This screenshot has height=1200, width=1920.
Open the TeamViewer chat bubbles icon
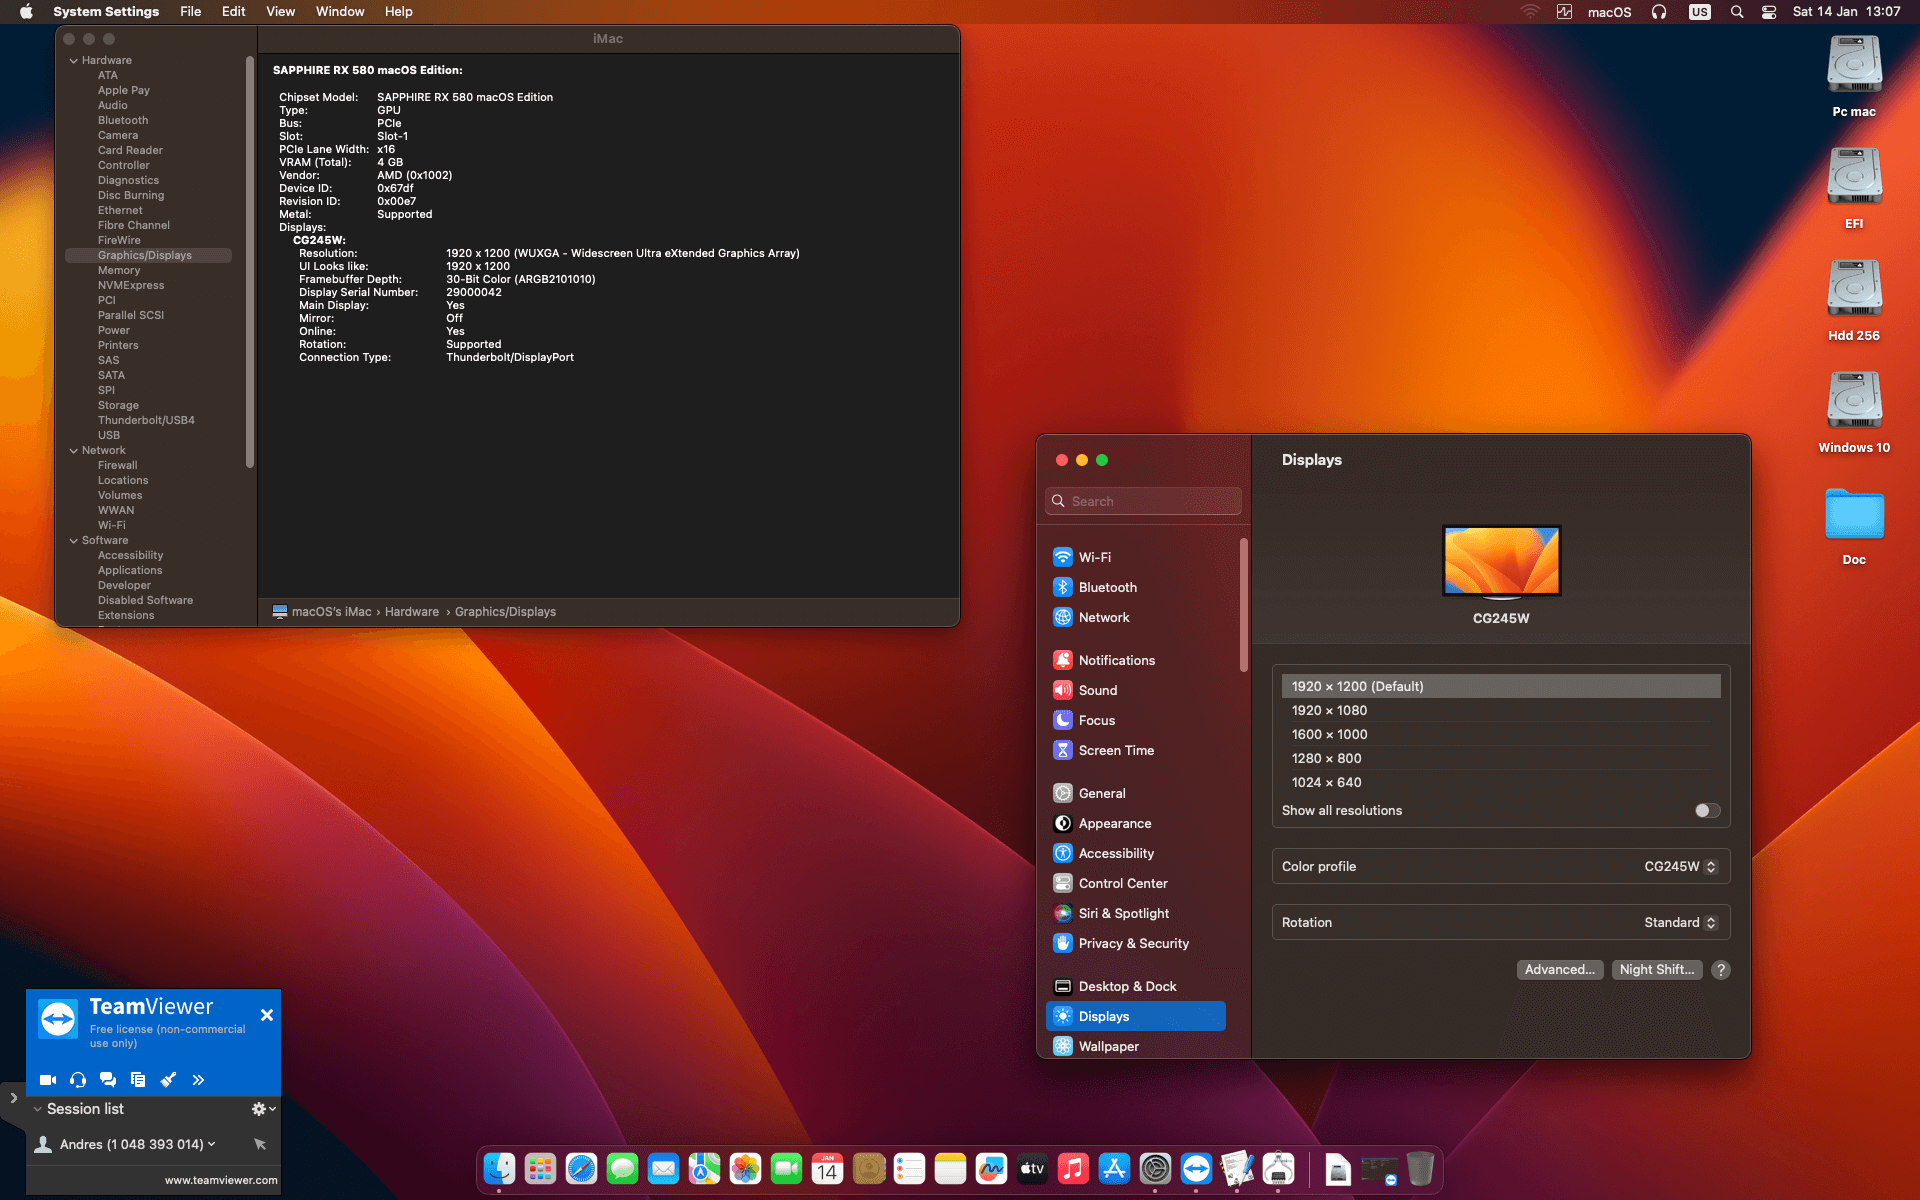[x=108, y=1080]
